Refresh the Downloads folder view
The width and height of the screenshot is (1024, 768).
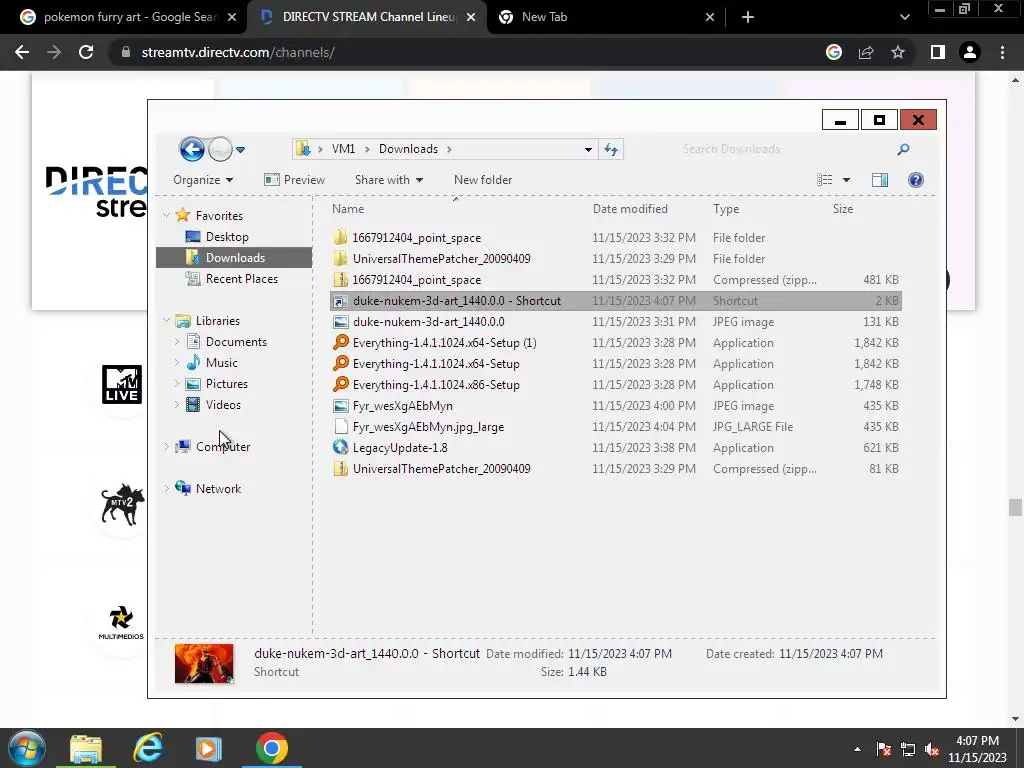(x=611, y=150)
